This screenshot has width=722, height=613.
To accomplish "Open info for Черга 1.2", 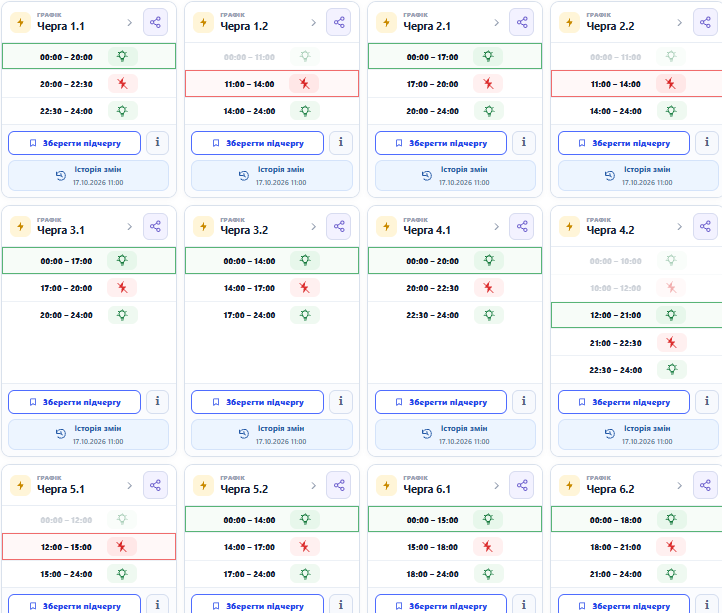I will tap(341, 143).
